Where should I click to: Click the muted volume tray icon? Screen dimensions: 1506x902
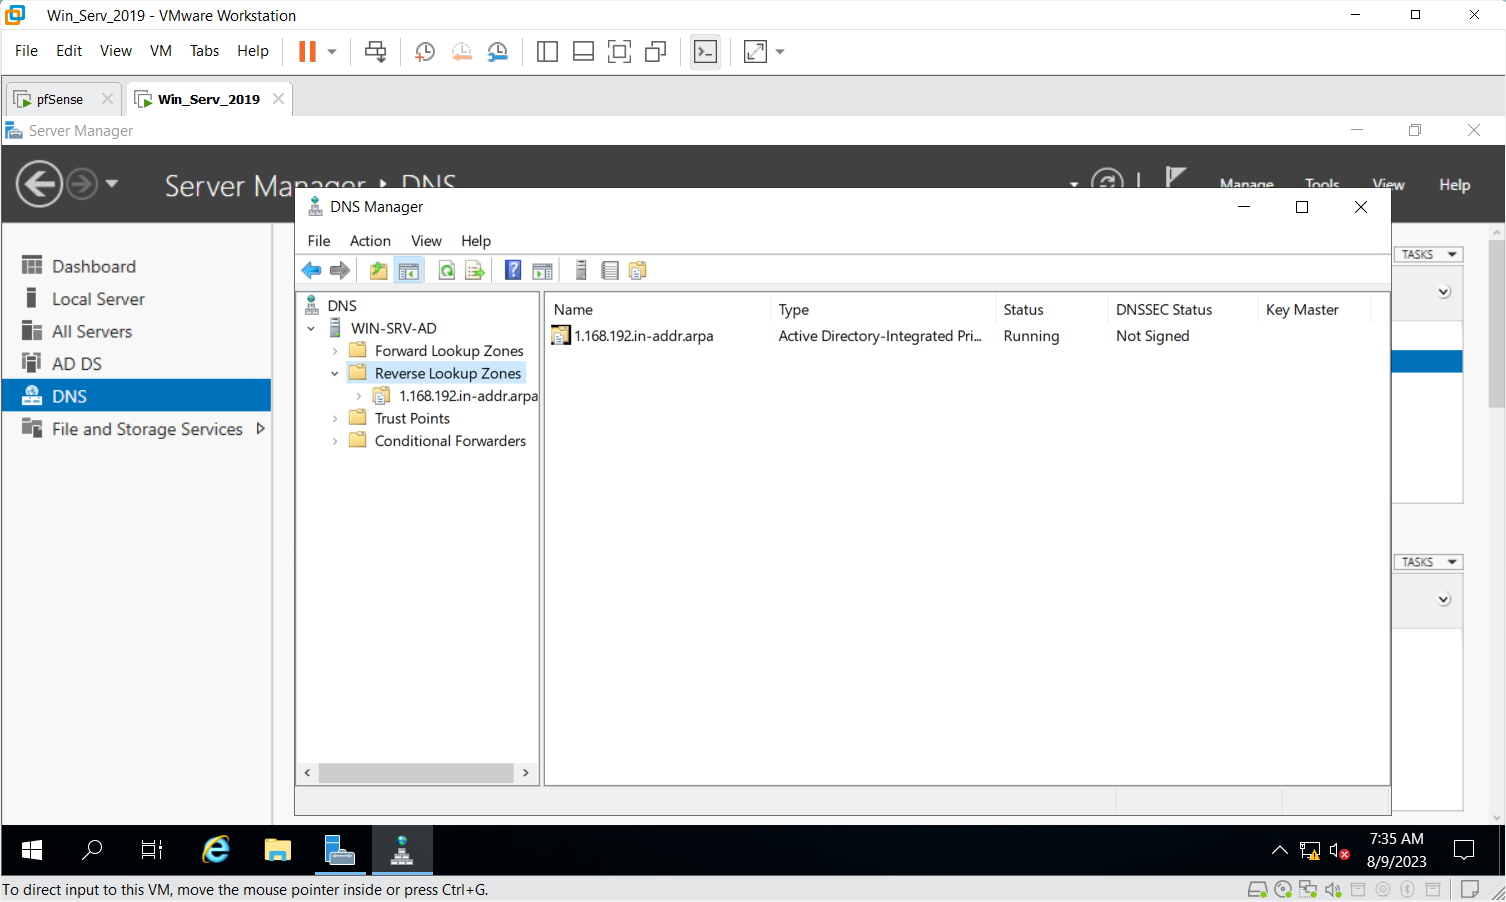click(1339, 851)
